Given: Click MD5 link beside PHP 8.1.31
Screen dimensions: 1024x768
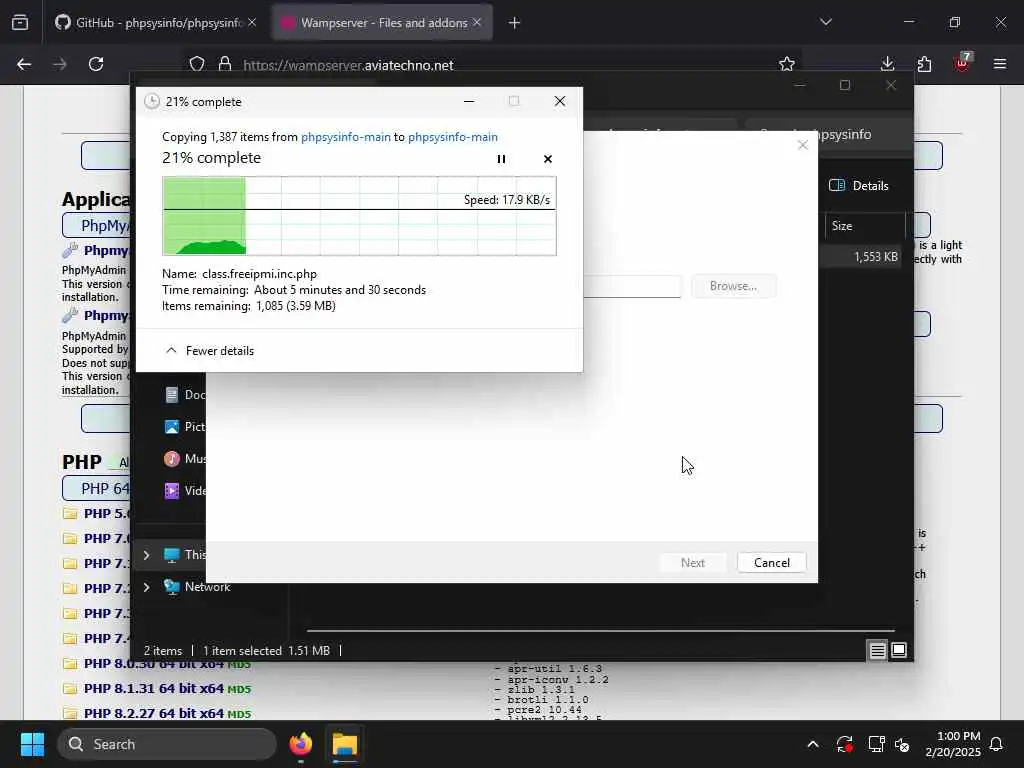Looking at the screenshot, I should pos(239,690).
